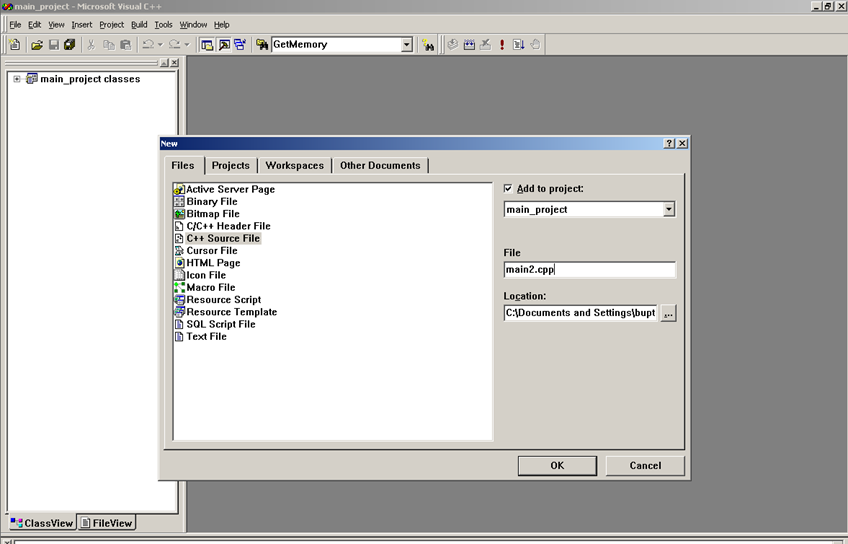Select the Resource Script file type
The image size is (848, 544).
pos(223,300)
